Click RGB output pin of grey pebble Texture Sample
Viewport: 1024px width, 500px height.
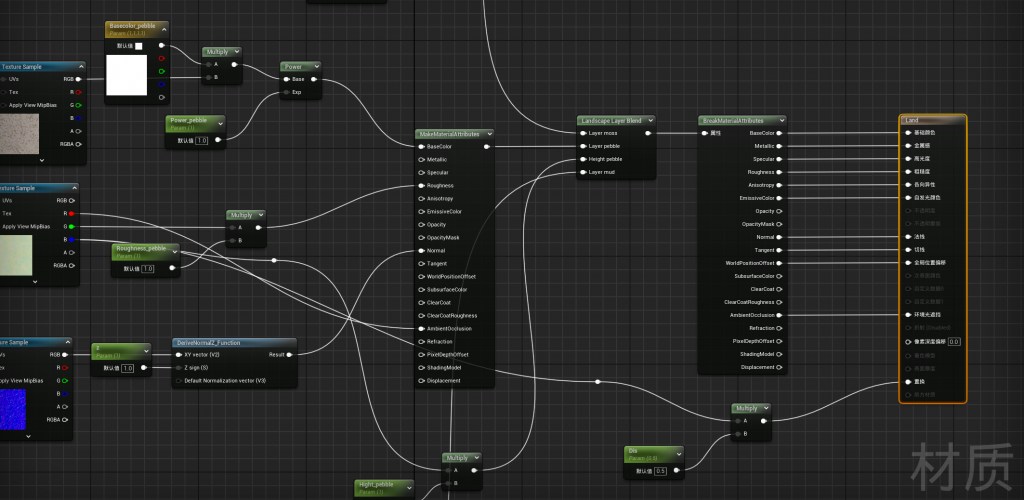click(x=79, y=80)
